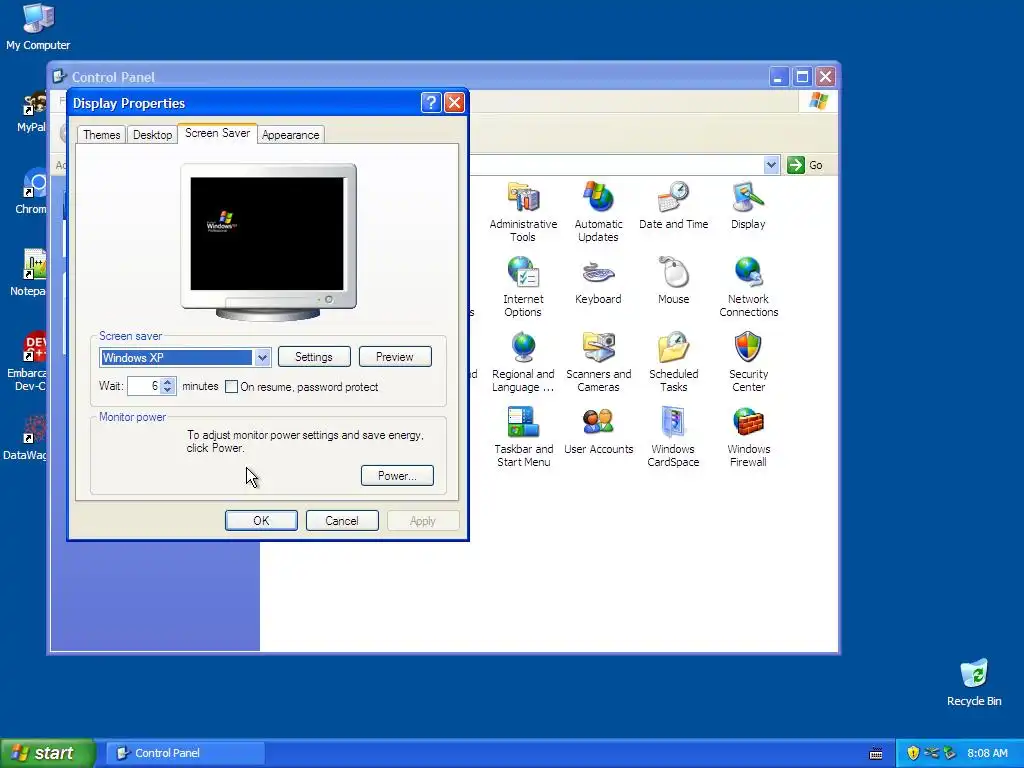Select My Computer desktop icon

pyautogui.click(x=38, y=27)
